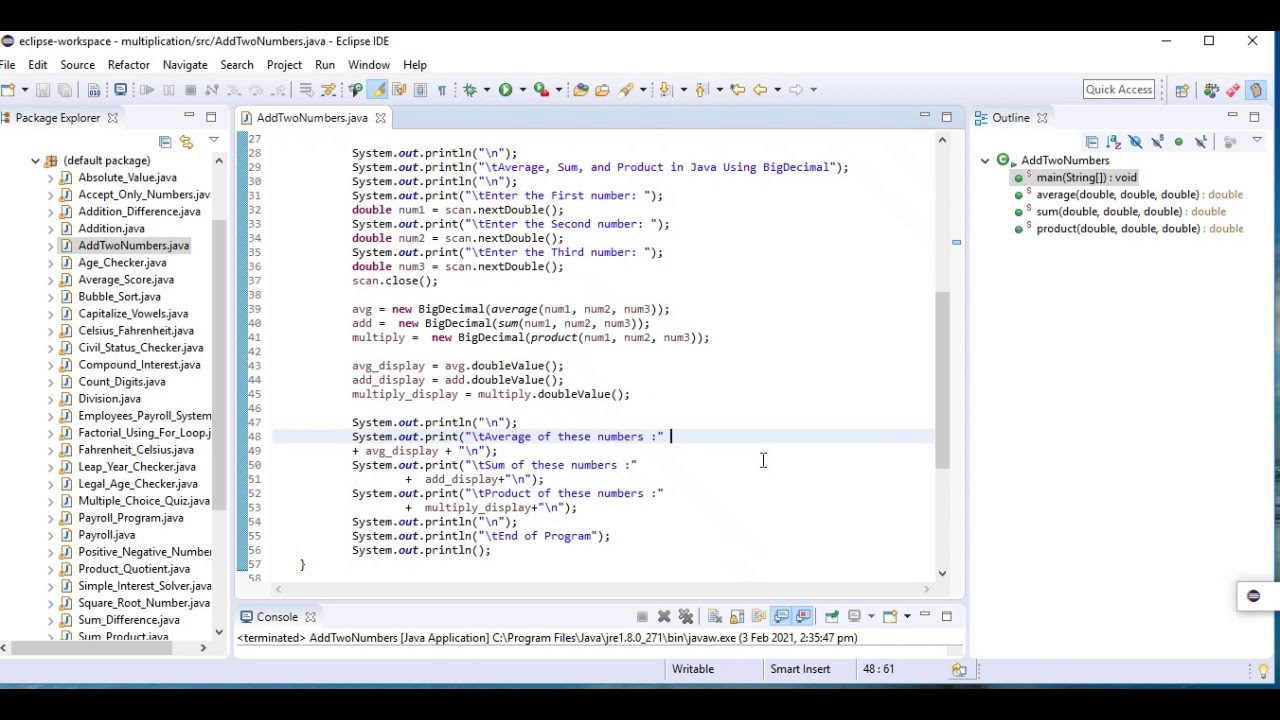Toggle Mark Occurrences highlighter icon

(378, 90)
